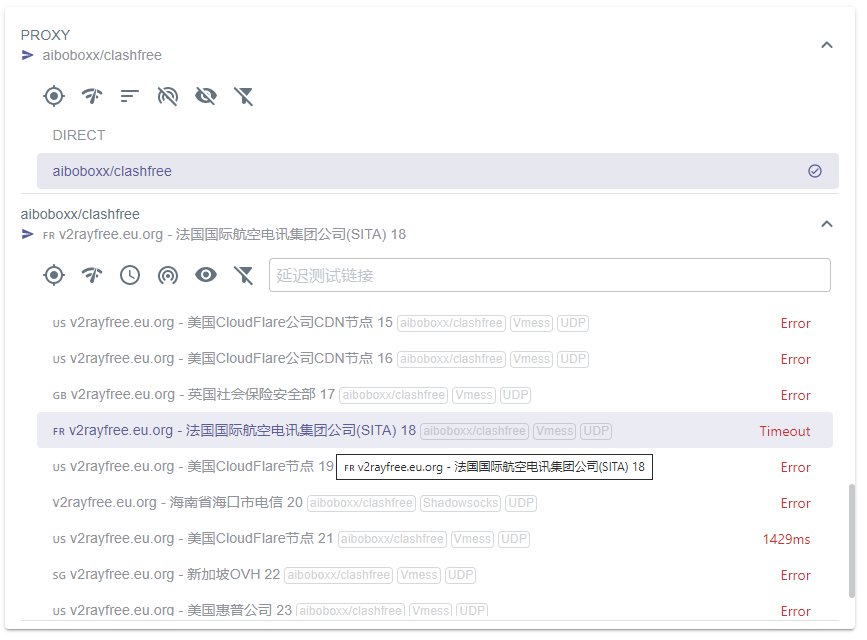The image size is (867, 640).
Task: Open the sort order icon in PROXY panel
Action: (129, 96)
